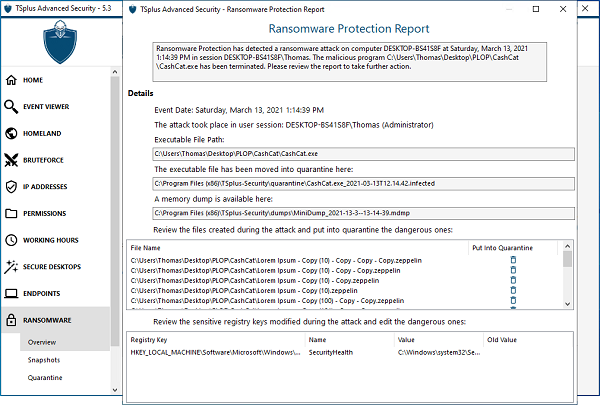Quarantine the 'Copy (100) - Copy - Copy.zeppelin' file

tap(513, 300)
